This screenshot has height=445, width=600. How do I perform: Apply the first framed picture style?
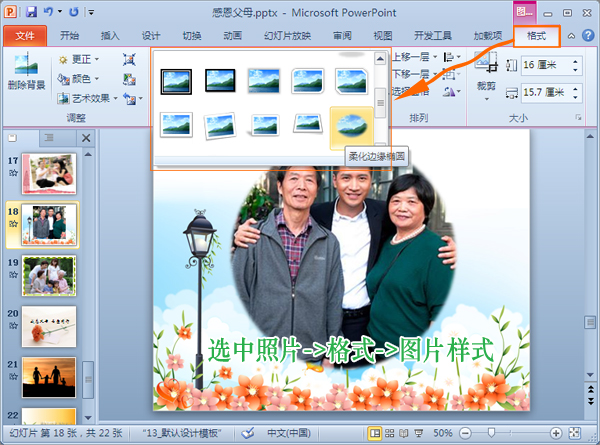(176, 82)
